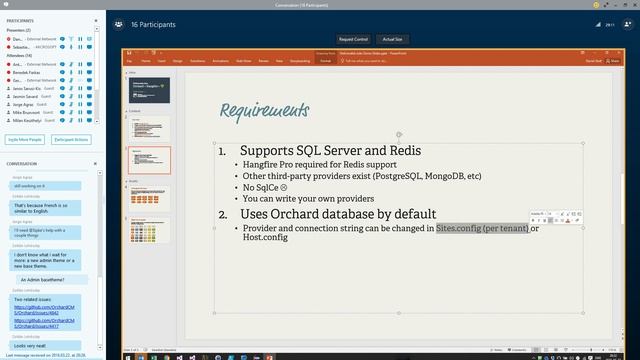Image resolution: width=640 pixels, height=360 pixels.
Task: Select slide 1 thumbnail with dark background
Action: pos(149,90)
